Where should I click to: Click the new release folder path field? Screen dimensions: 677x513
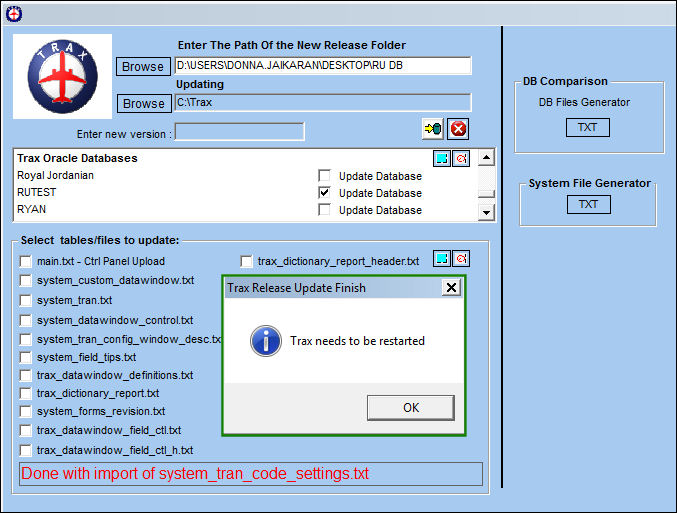[x=323, y=66]
